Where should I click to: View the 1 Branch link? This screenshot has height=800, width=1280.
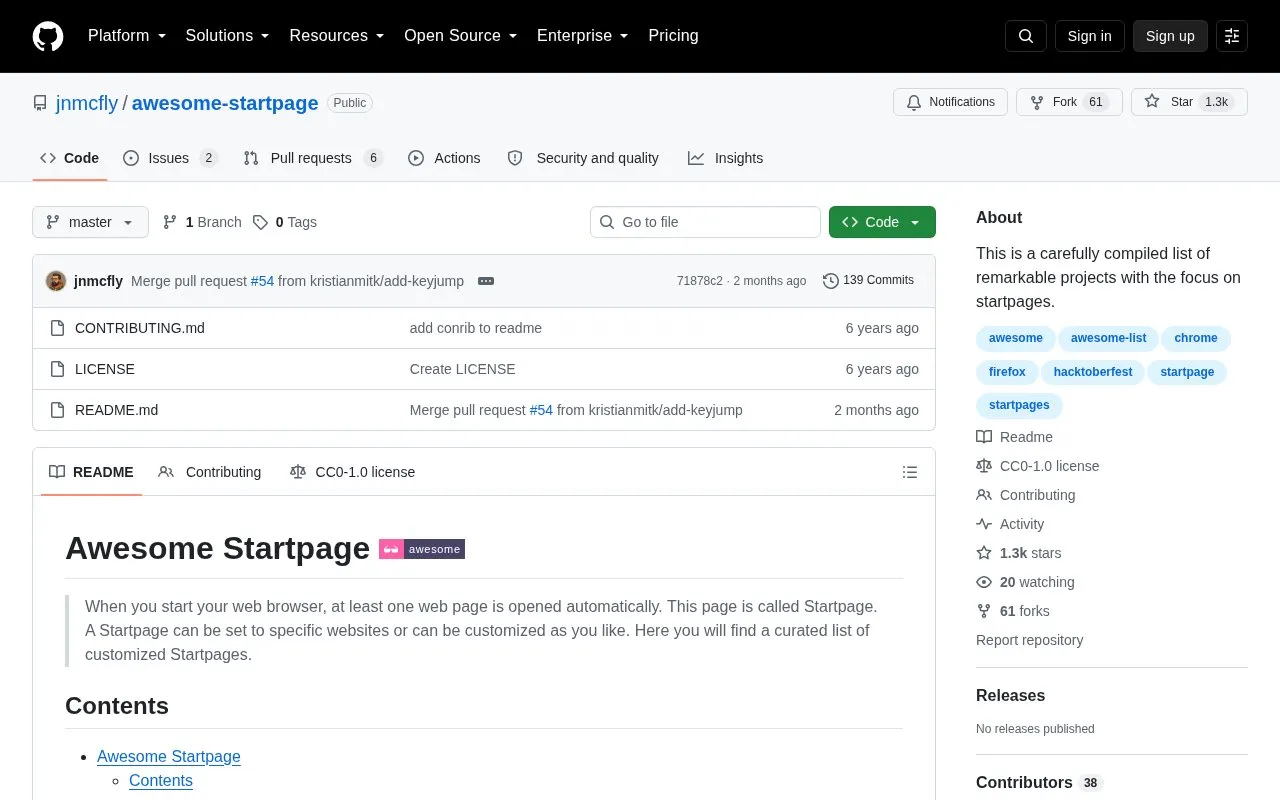coord(201,222)
